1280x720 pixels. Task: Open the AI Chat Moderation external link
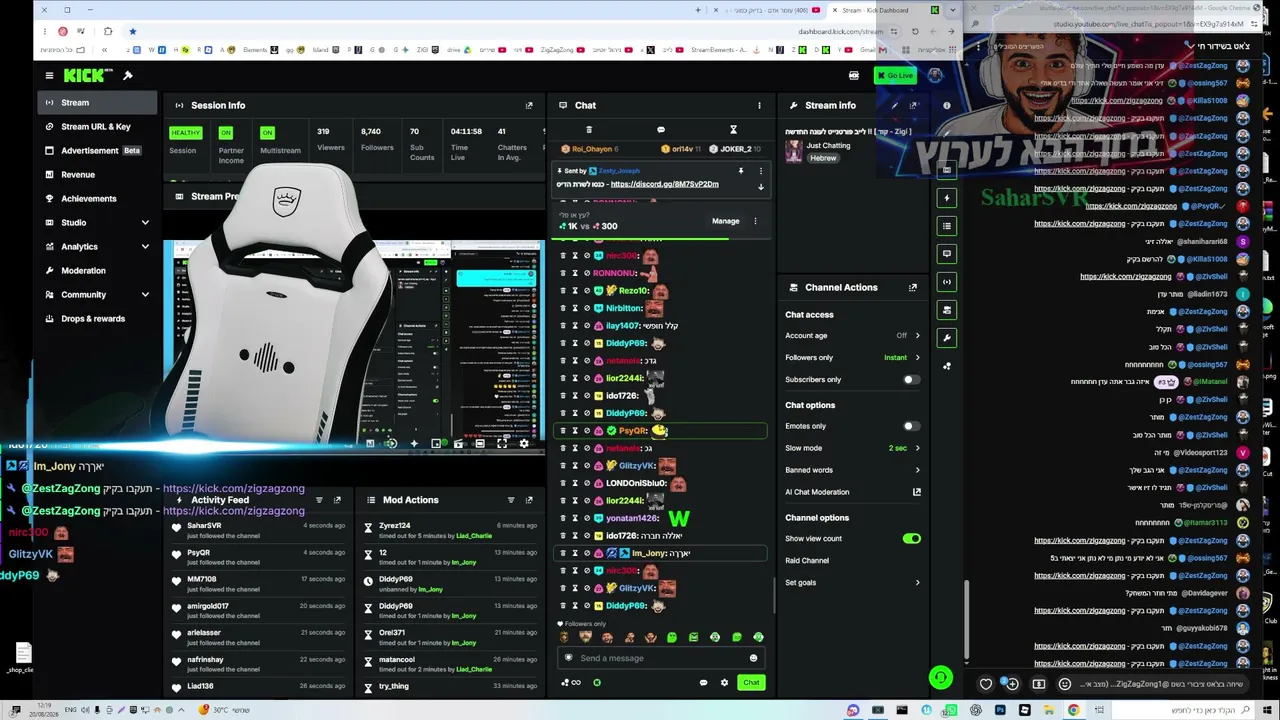click(917, 492)
